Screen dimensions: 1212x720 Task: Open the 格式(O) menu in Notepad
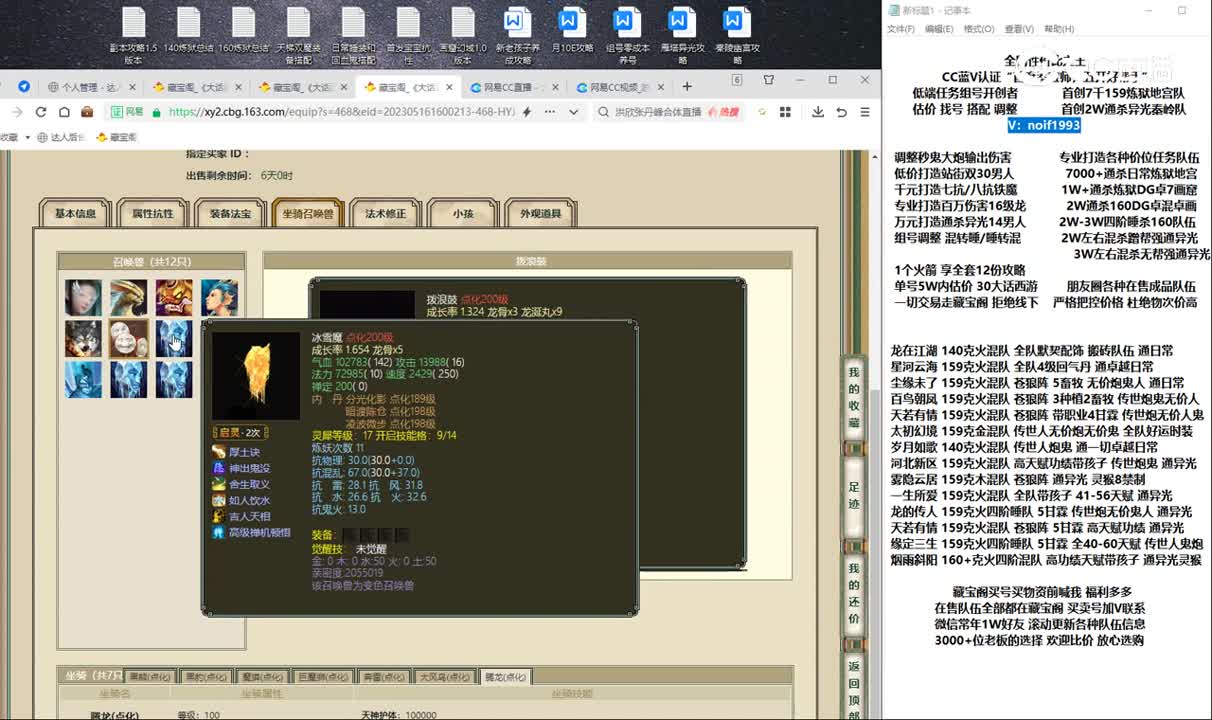(x=978, y=29)
